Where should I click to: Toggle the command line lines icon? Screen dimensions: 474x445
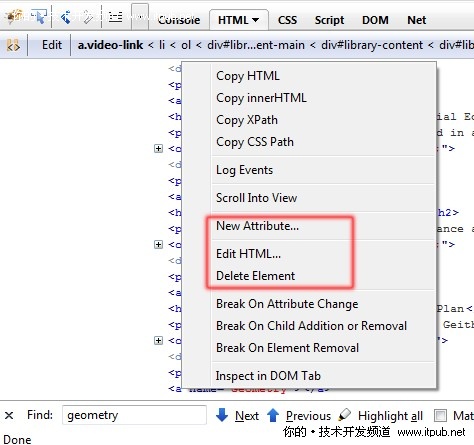click(x=115, y=17)
